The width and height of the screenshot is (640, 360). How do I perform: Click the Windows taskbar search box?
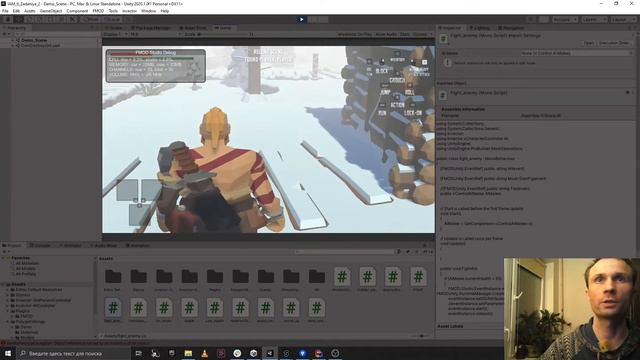click(73, 353)
